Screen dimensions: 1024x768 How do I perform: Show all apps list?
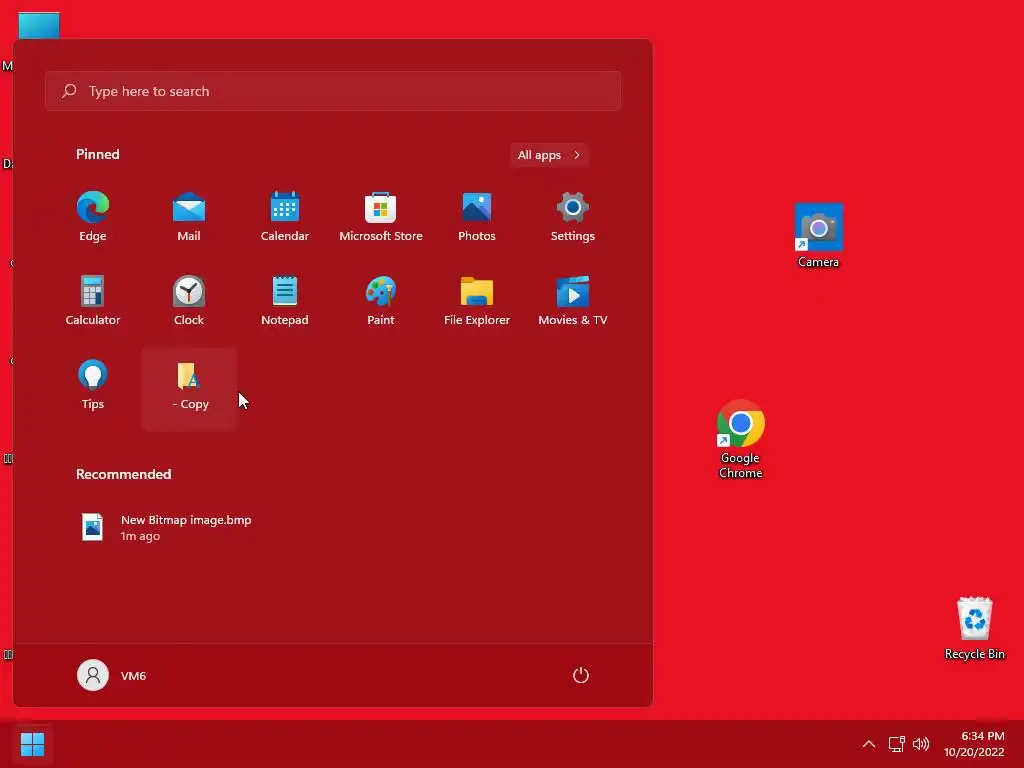coord(549,155)
